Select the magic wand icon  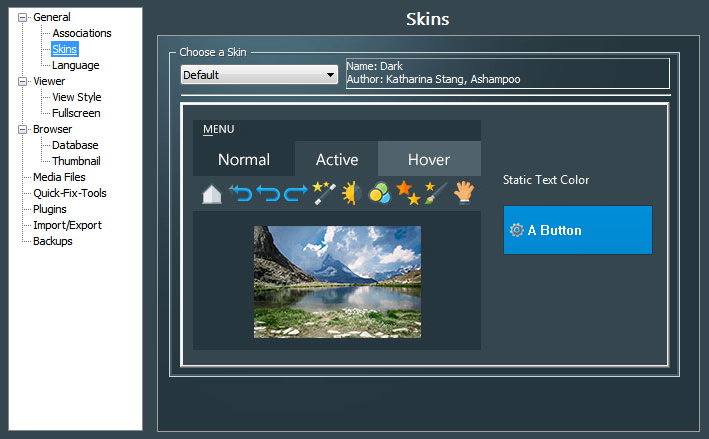coord(323,193)
